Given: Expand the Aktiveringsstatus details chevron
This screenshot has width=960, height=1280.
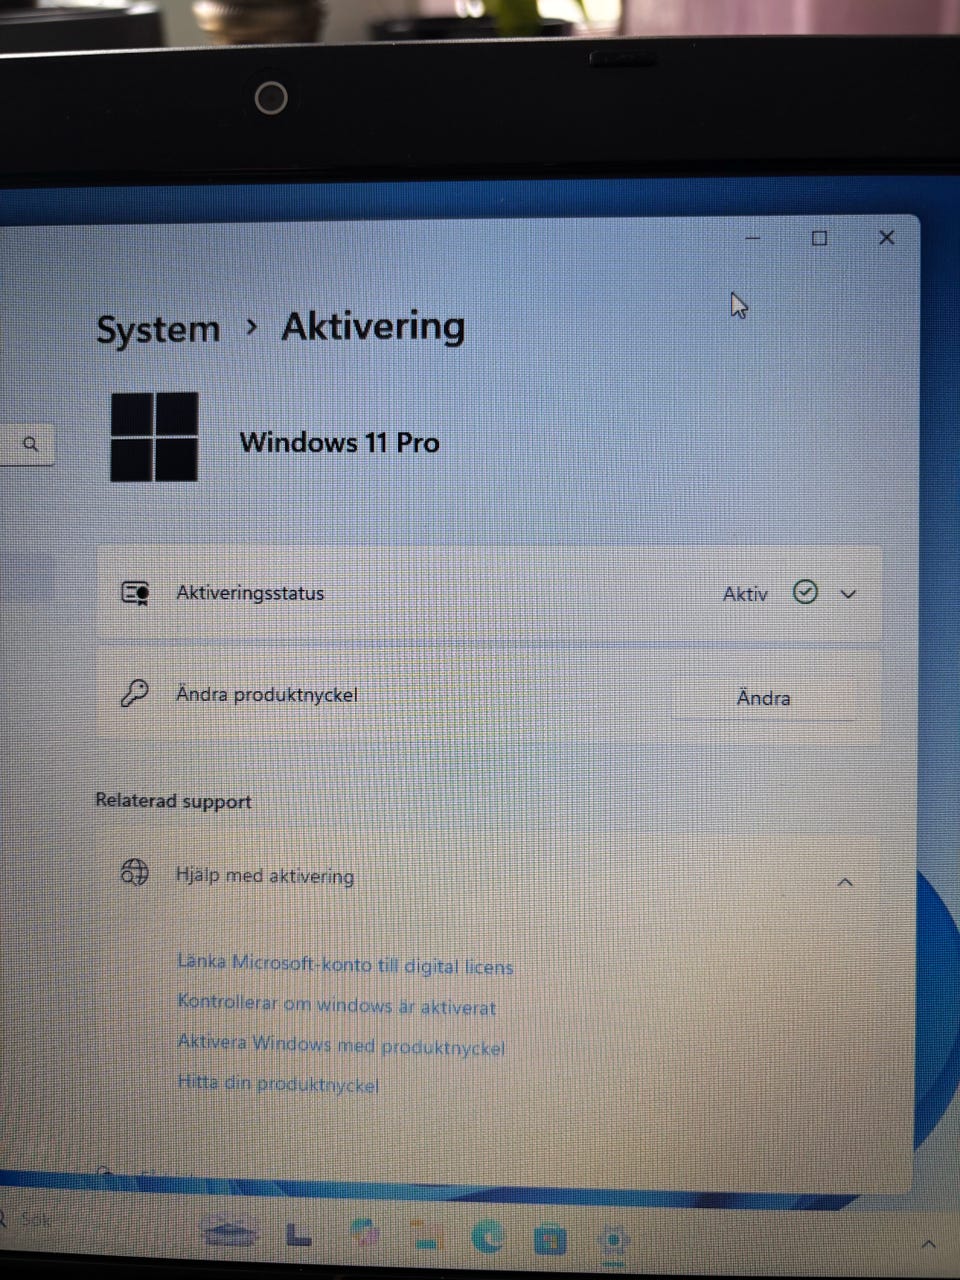Looking at the screenshot, I should click(848, 594).
